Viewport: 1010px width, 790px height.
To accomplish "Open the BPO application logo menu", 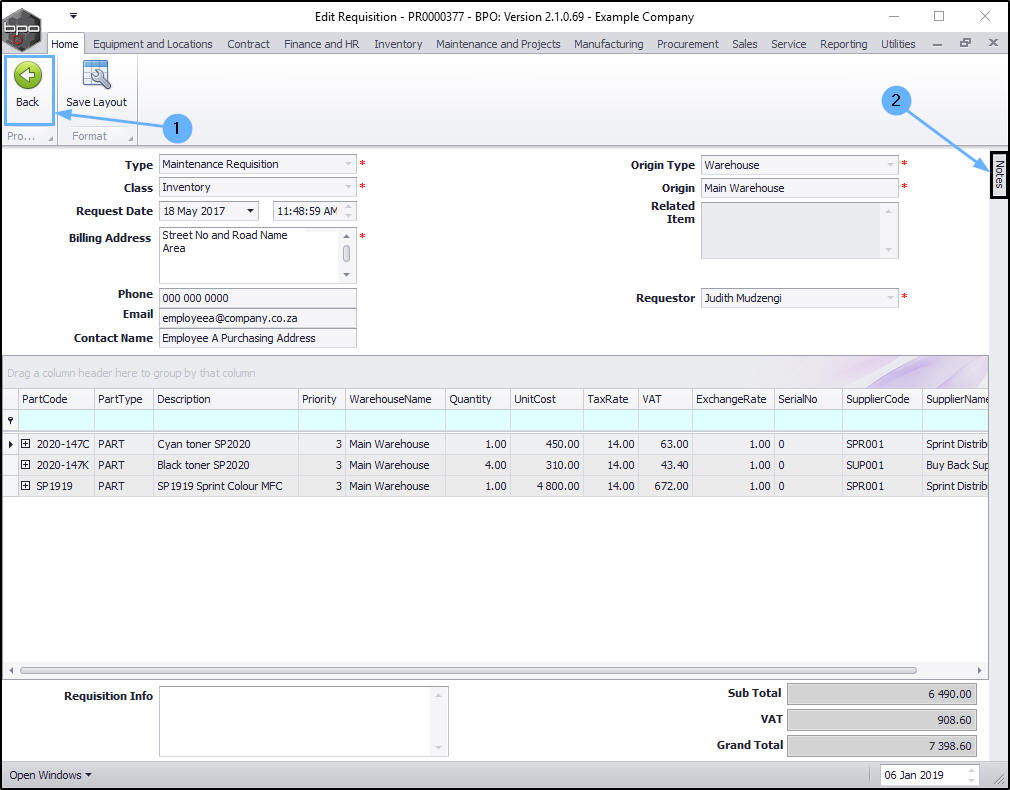I will (21, 29).
